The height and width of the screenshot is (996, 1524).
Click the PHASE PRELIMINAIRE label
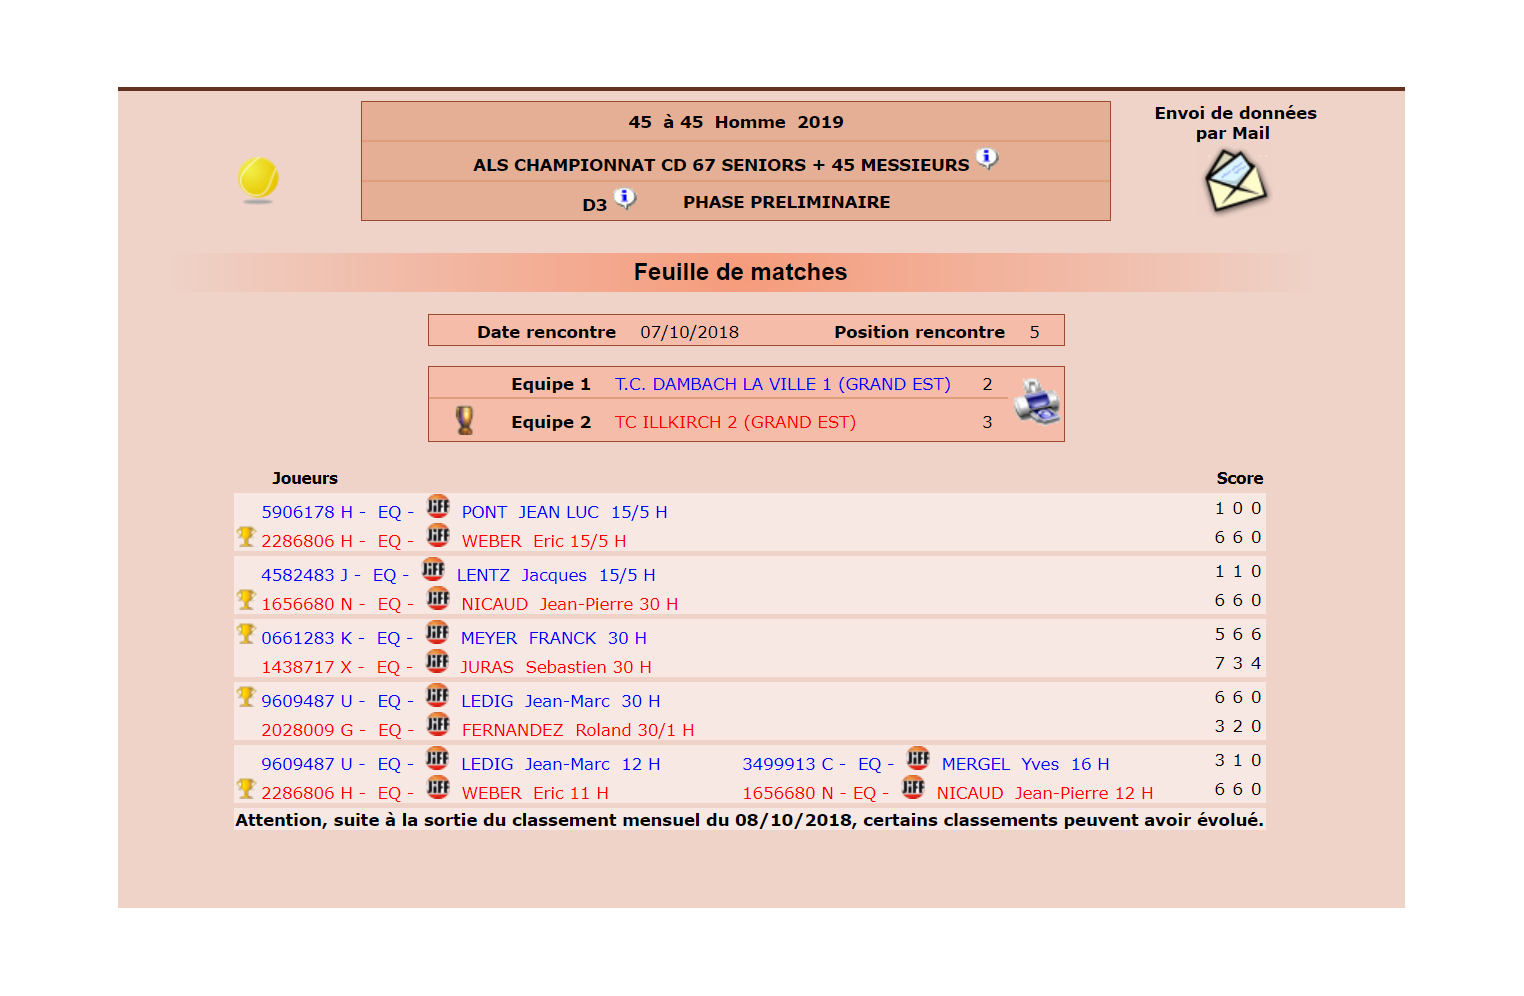(787, 202)
